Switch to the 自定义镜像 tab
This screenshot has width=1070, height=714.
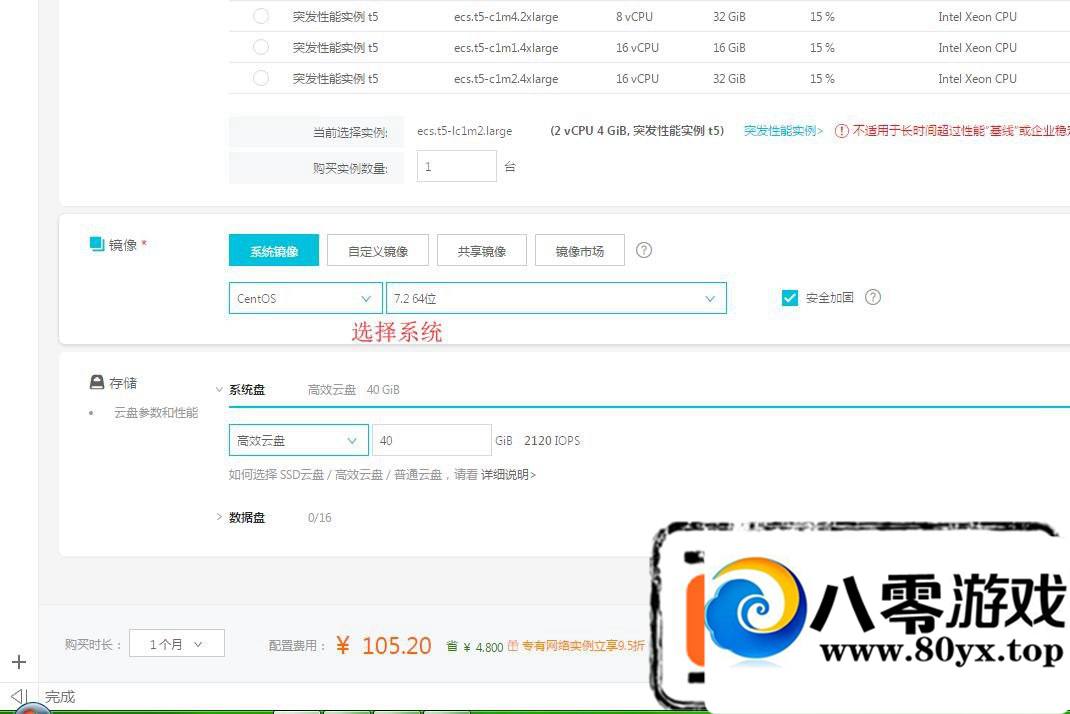[378, 251]
